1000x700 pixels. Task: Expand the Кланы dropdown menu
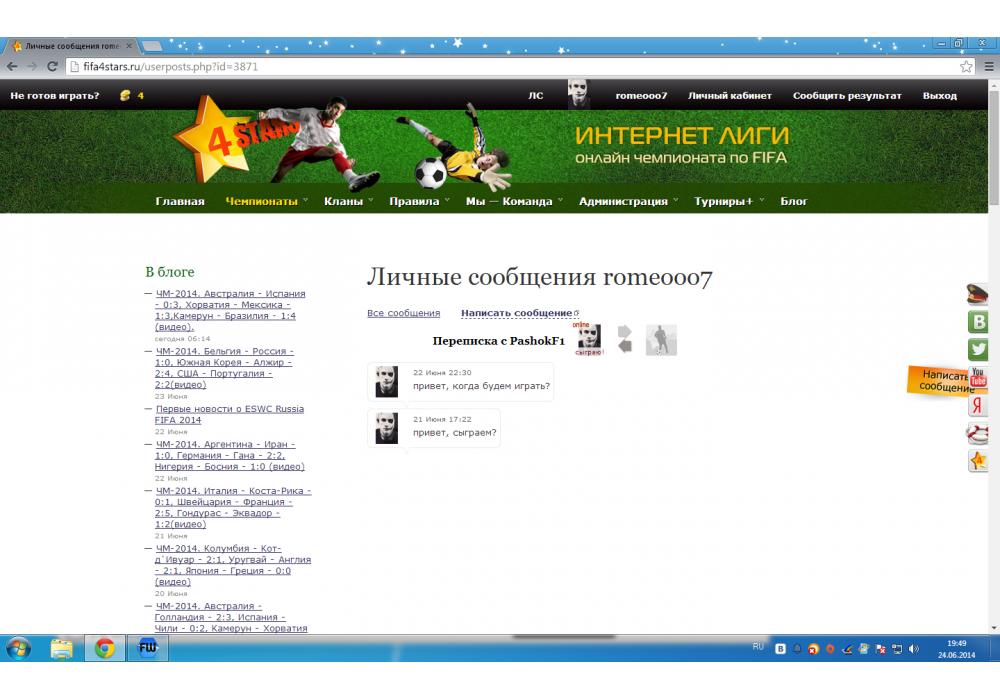coord(344,201)
